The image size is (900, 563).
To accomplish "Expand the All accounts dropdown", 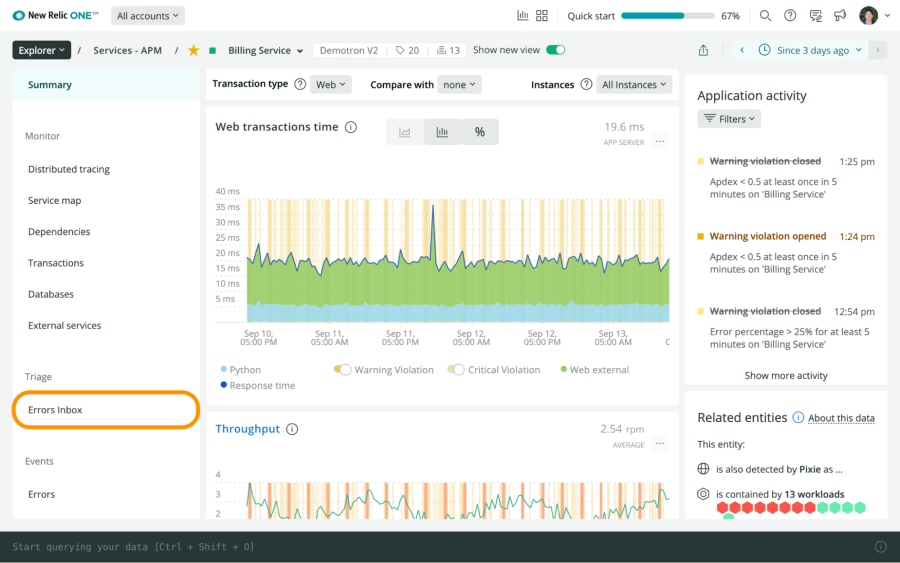I will 148,16.
